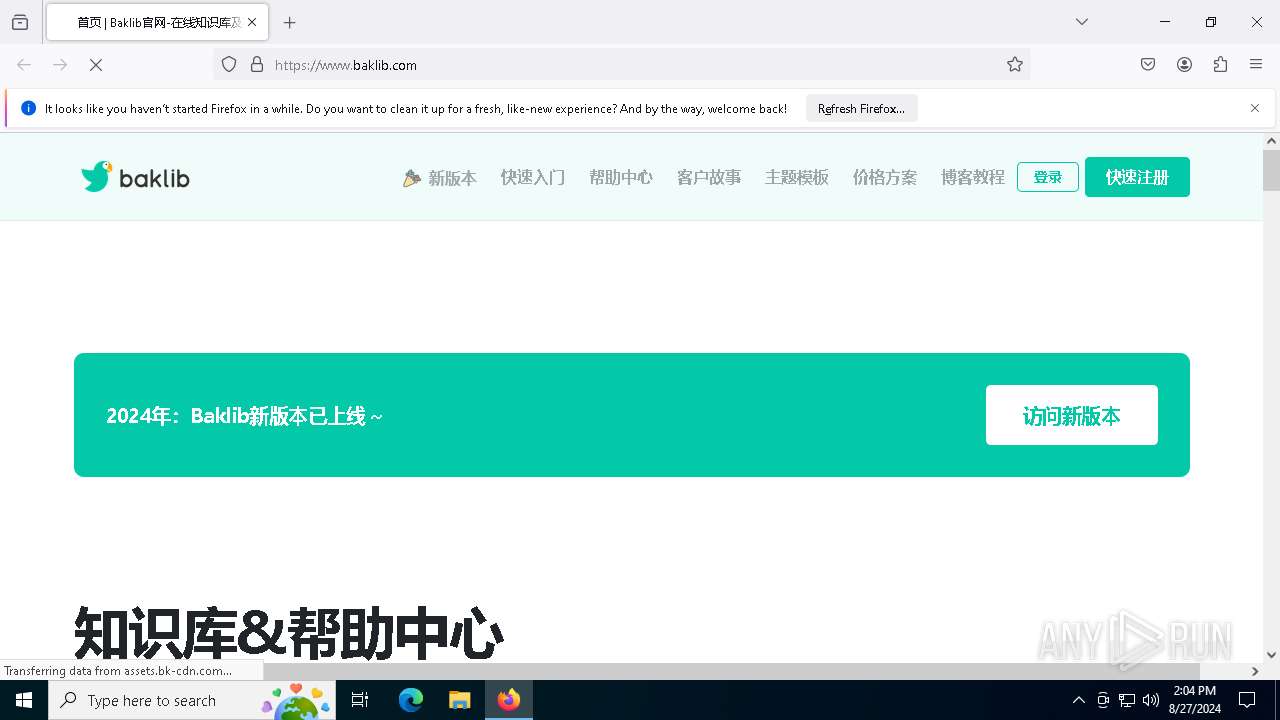The width and height of the screenshot is (1280, 720).
Task: Click the 知识库&帮助中心 heading
Action: pos(288,633)
